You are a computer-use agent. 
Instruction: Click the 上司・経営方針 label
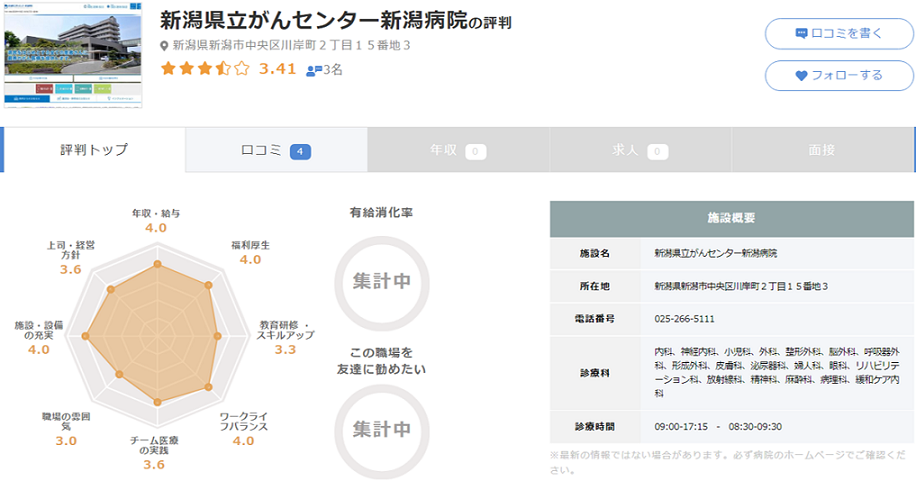[x=71, y=250]
